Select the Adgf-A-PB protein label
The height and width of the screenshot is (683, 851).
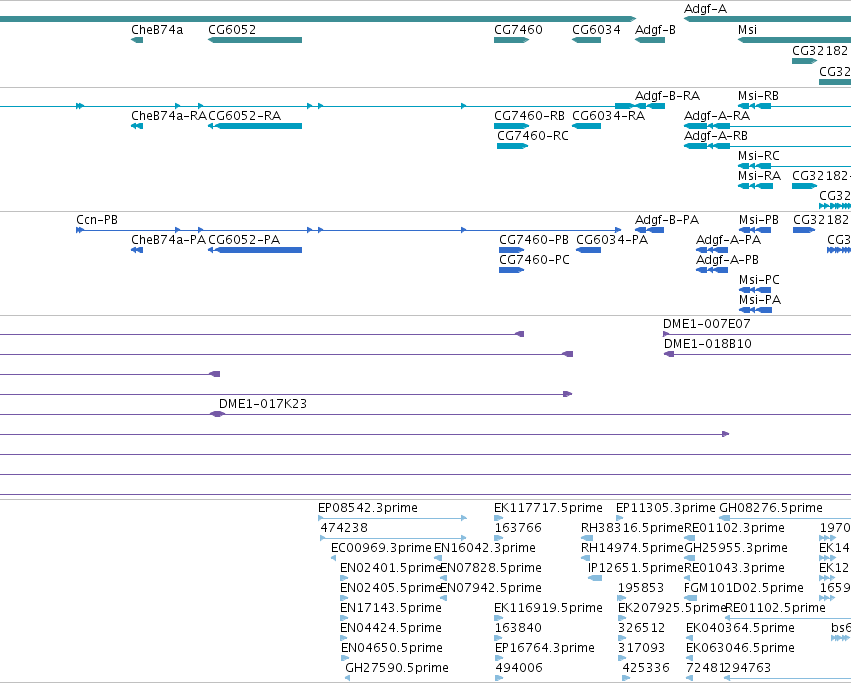727,261
